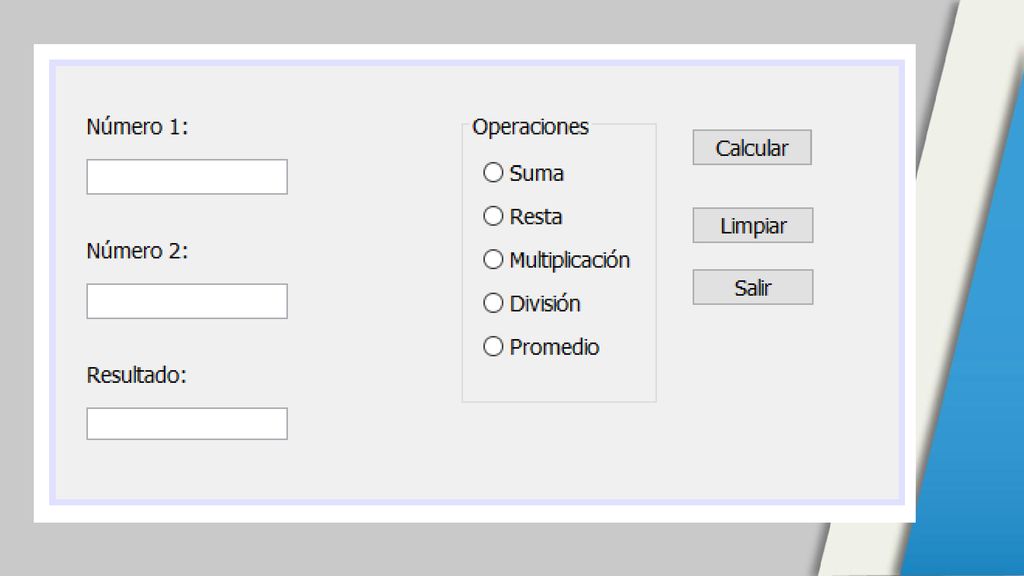This screenshot has height=576, width=1024.
Task: Click the empty form area below Salir
Action: point(753,392)
